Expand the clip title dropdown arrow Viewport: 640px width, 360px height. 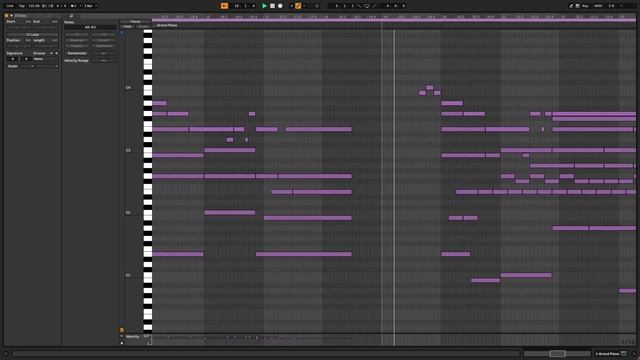click(x=11, y=16)
